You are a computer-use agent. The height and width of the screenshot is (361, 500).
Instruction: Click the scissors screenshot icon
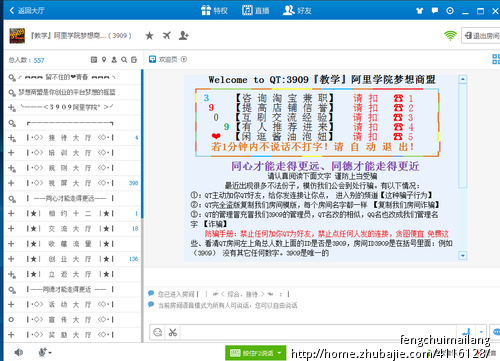[x=173, y=332]
